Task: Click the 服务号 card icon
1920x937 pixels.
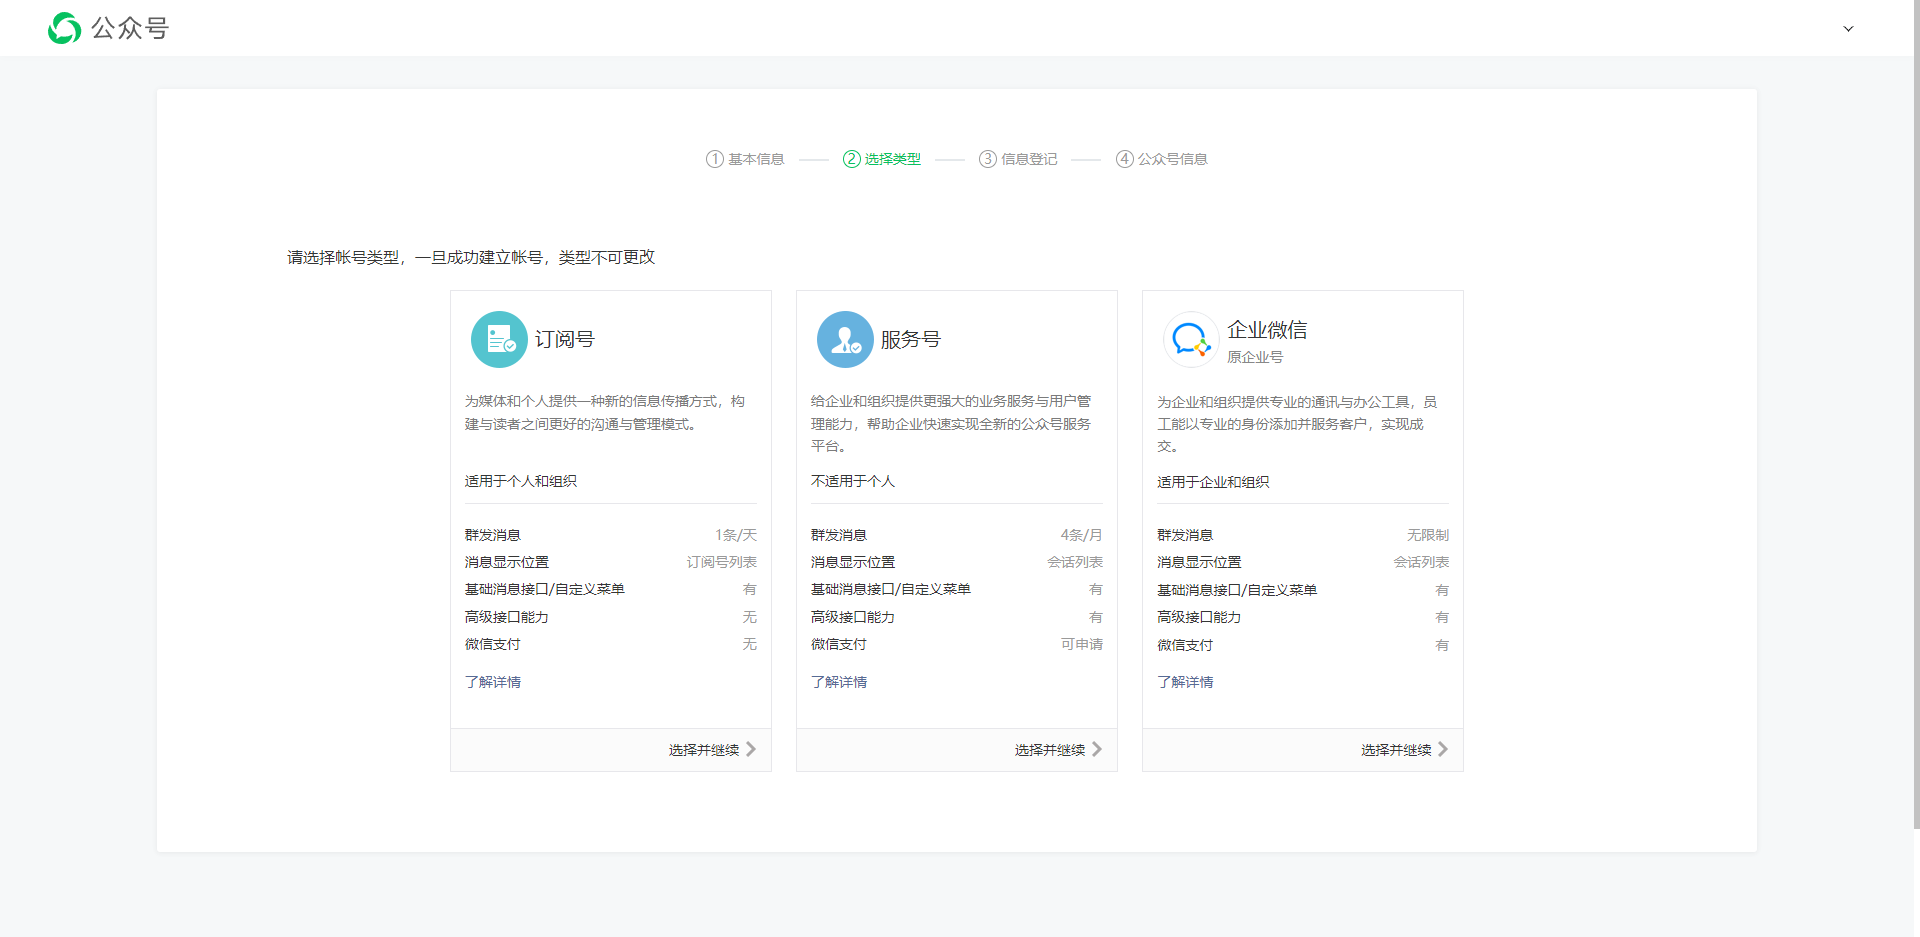Action: [845, 340]
